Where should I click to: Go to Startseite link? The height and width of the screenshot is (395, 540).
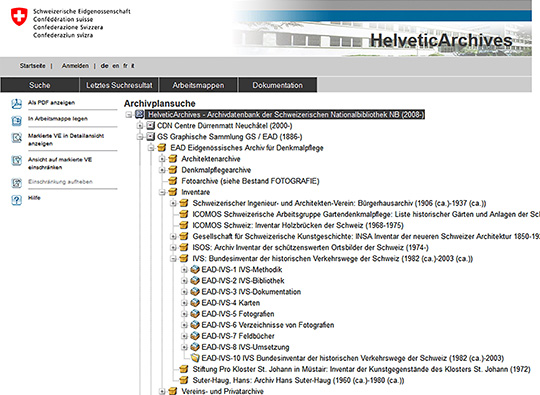tap(32, 65)
